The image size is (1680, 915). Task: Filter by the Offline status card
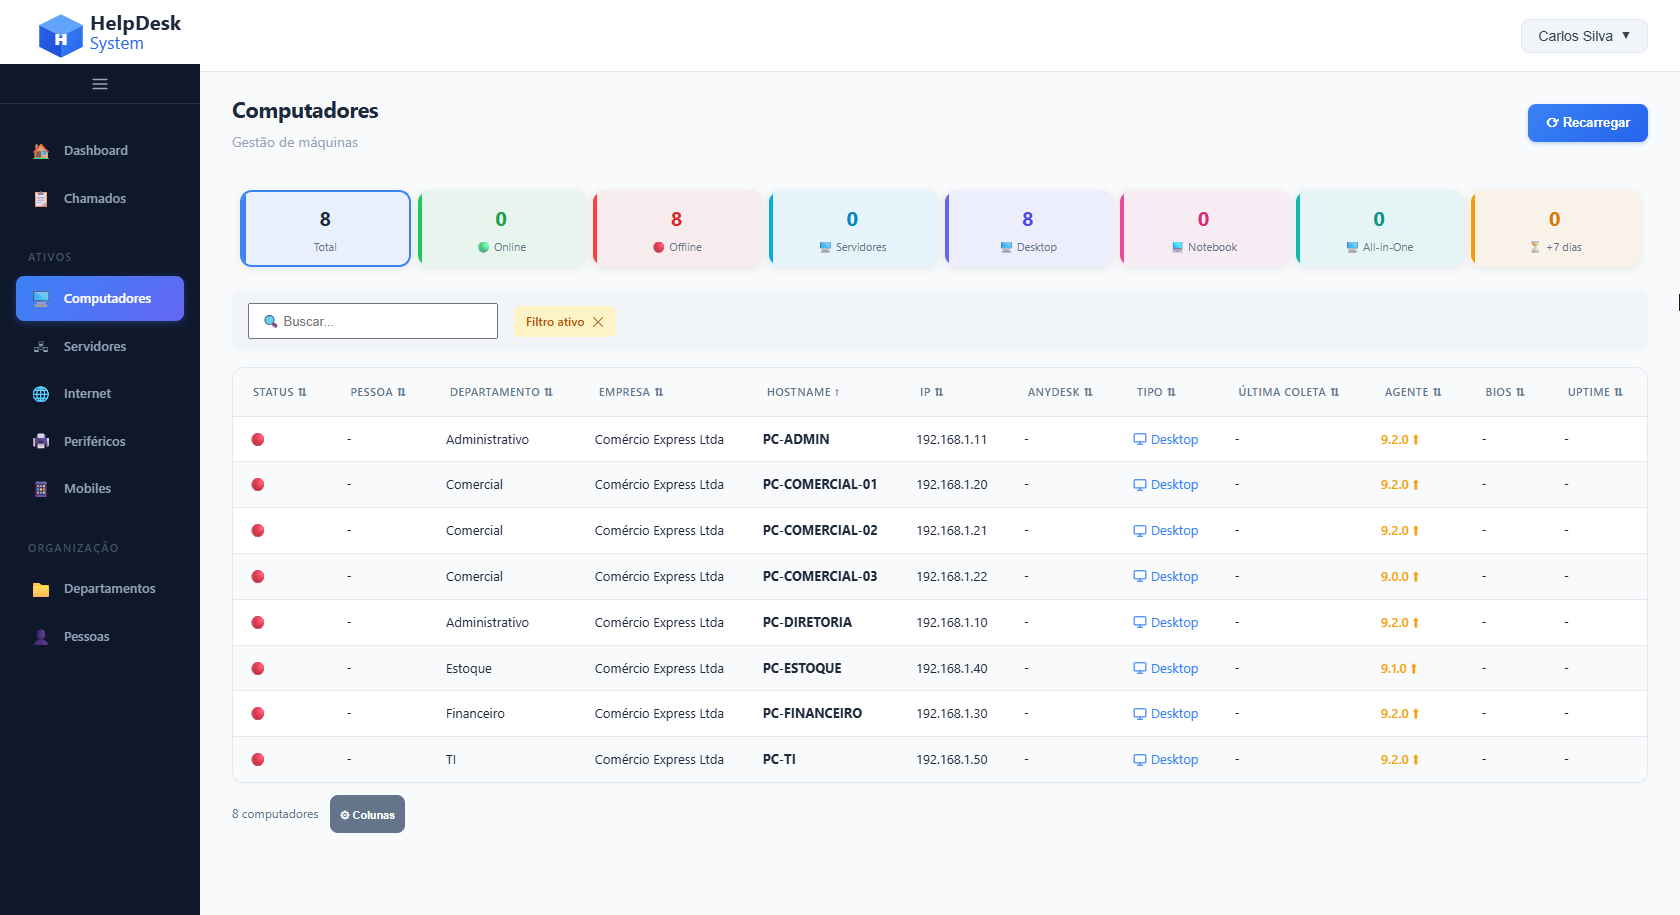pyautogui.click(x=677, y=229)
